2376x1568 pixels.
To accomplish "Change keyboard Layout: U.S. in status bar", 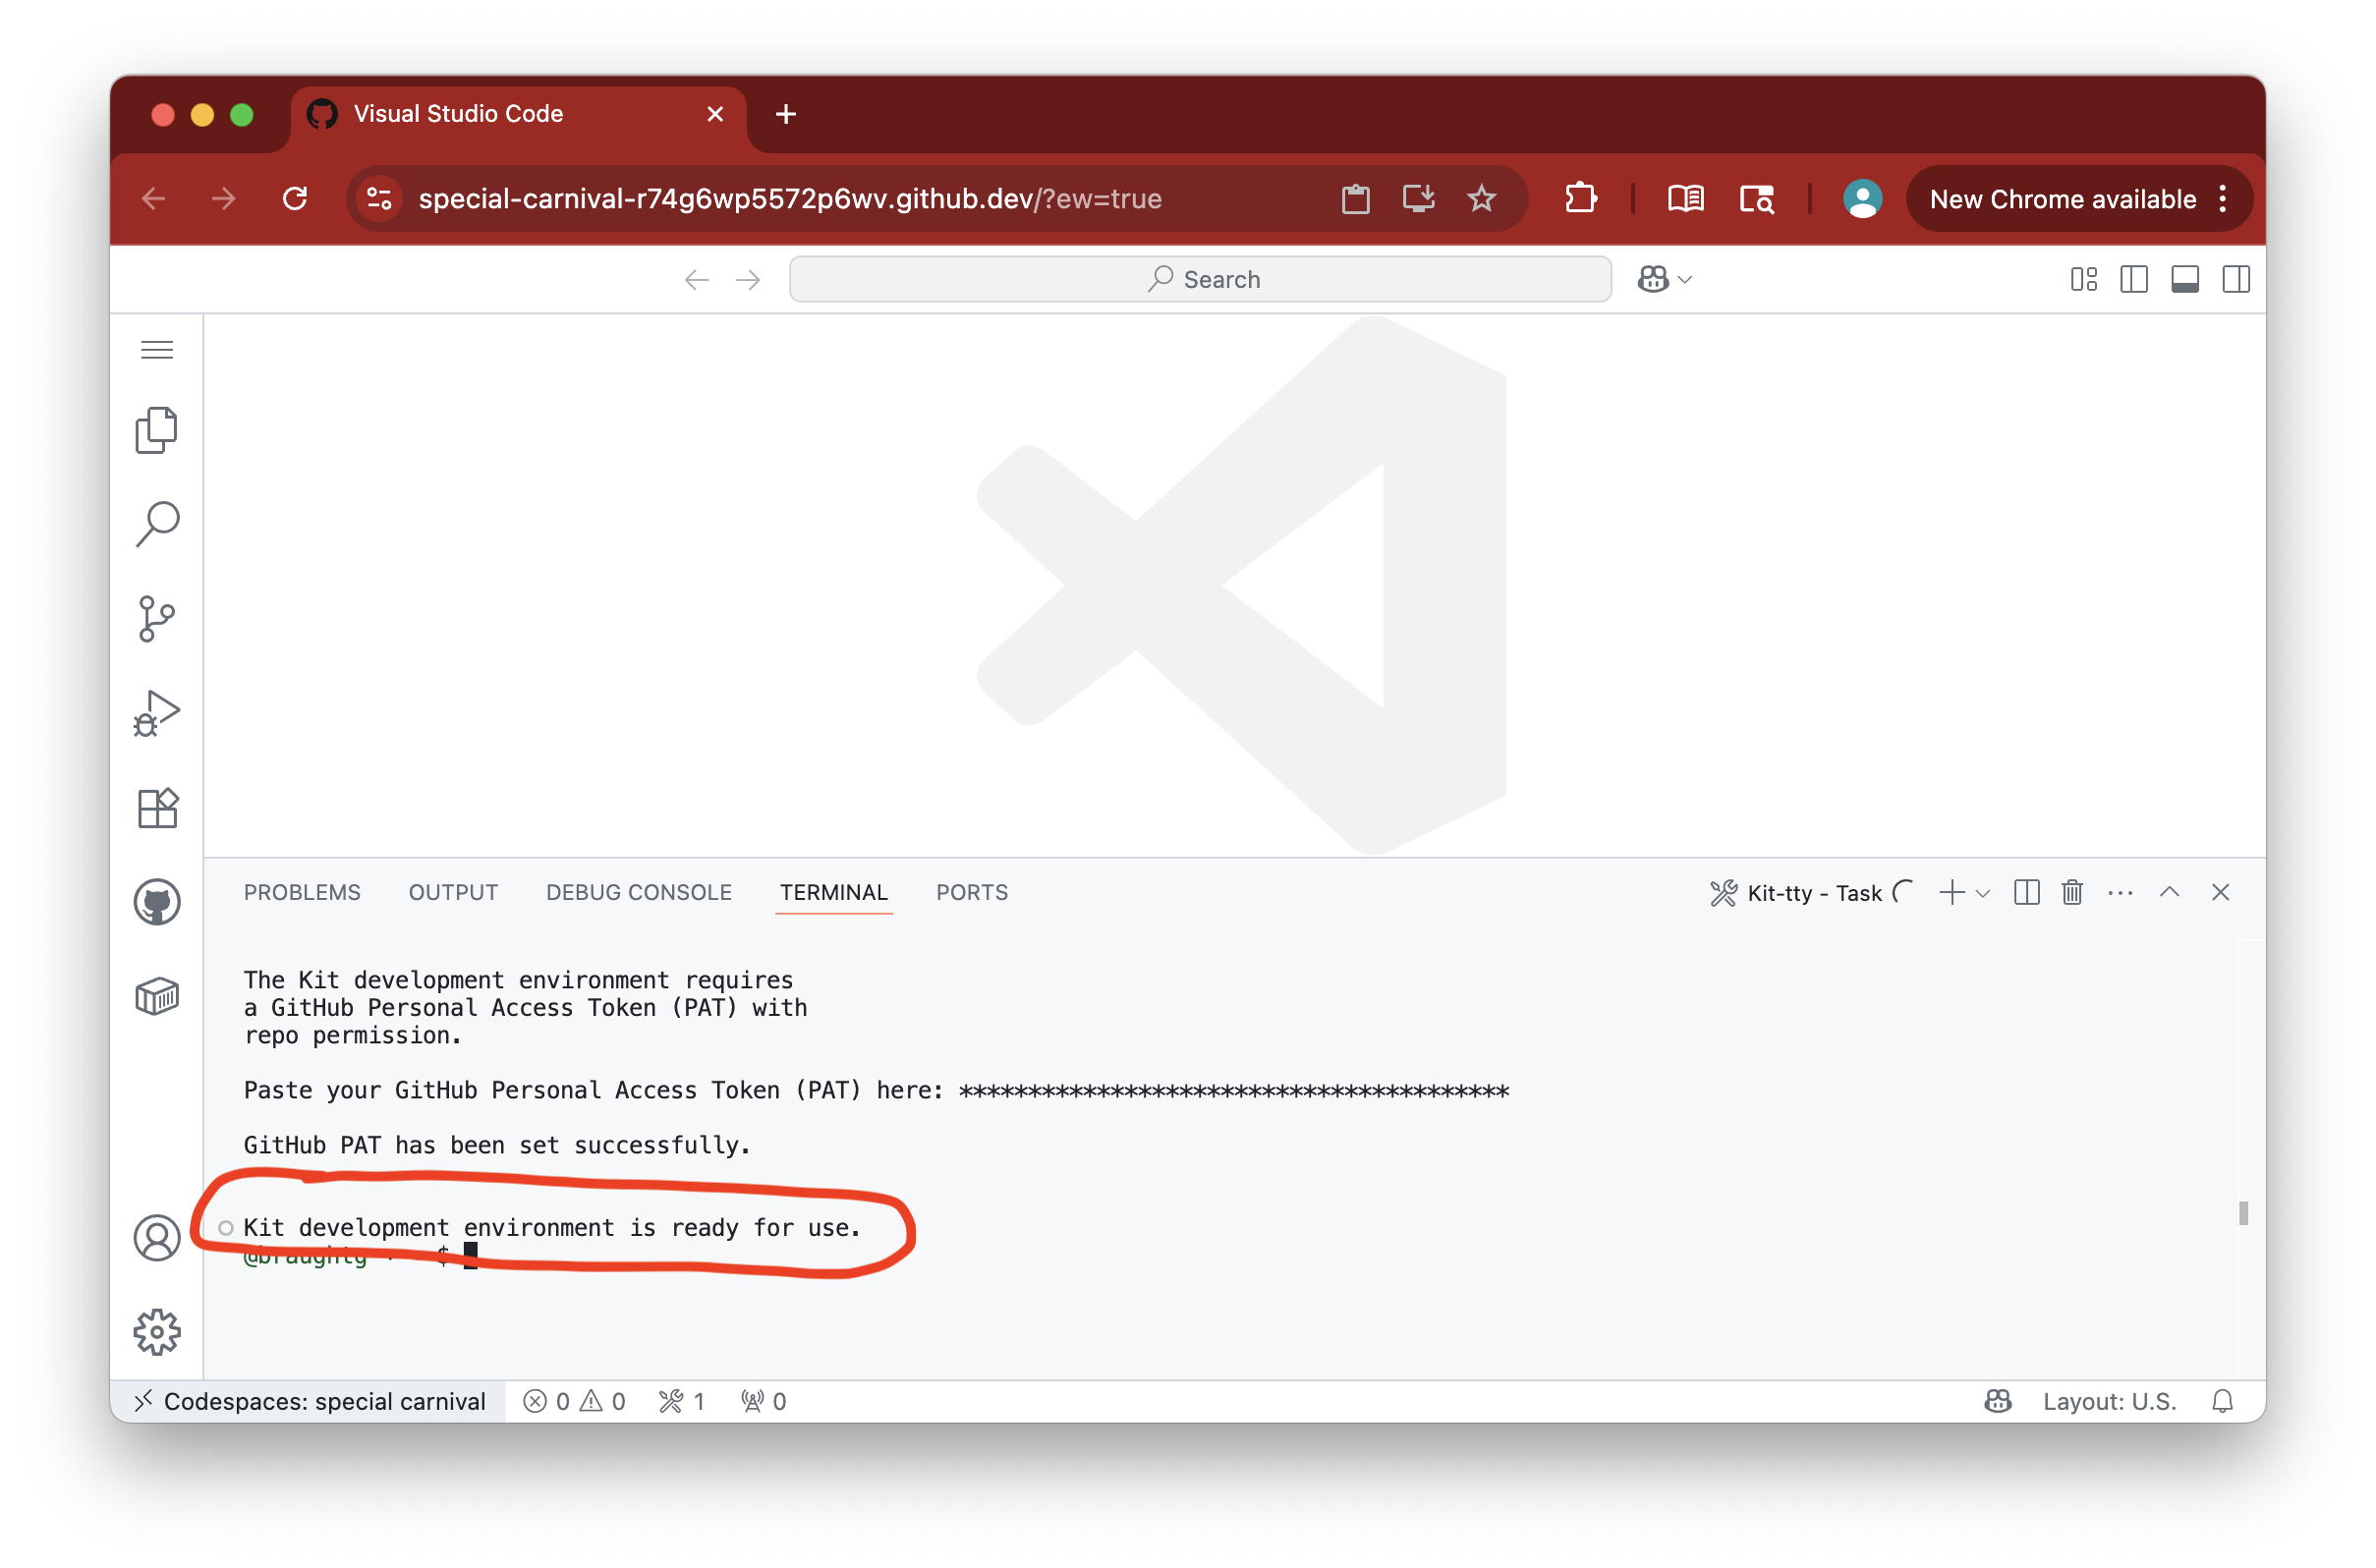I will pyautogui.click(x=2109, y=1401).
